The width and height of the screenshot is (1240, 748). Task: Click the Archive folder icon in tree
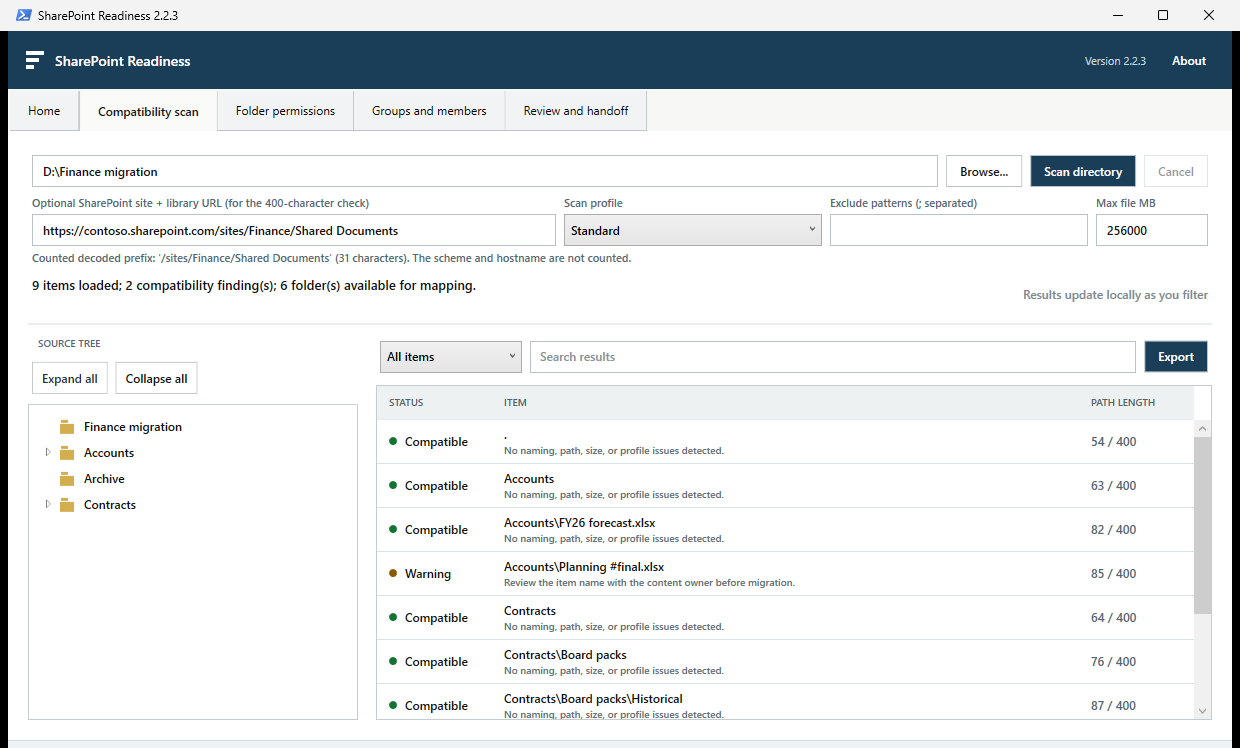pyautogui.click(x=67, y=479)
